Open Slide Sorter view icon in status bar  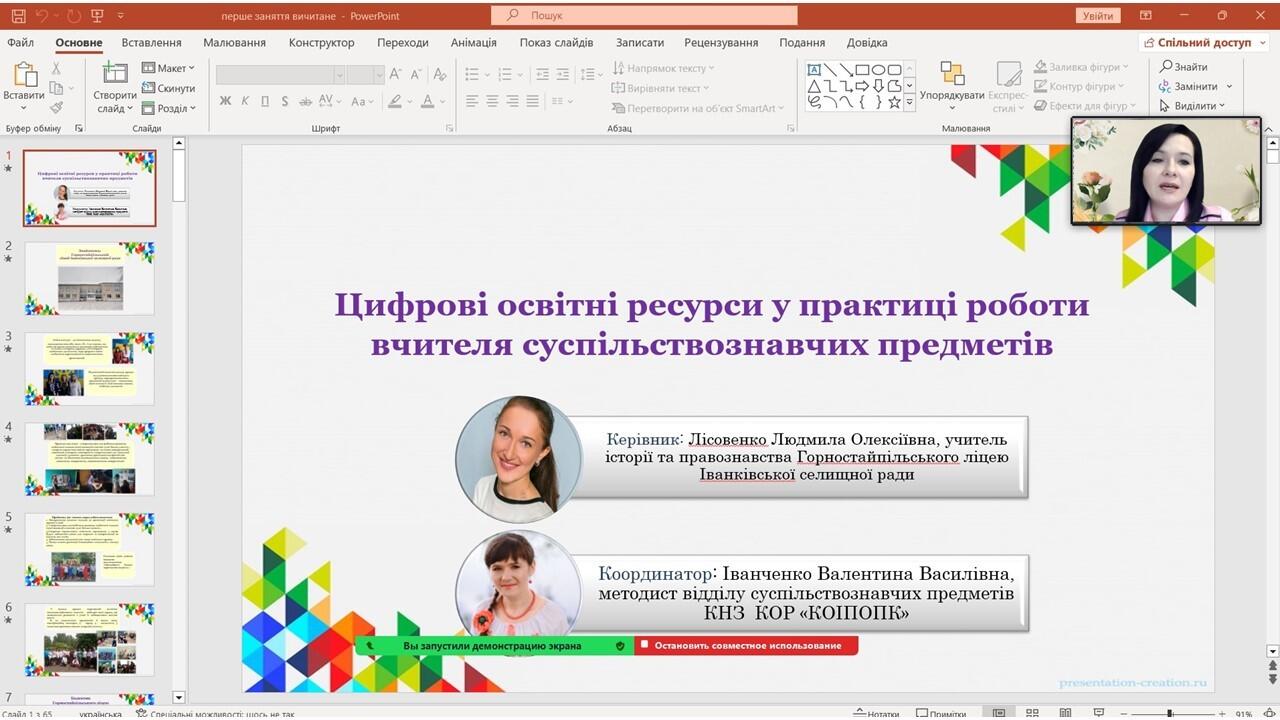coord(1034,713)
